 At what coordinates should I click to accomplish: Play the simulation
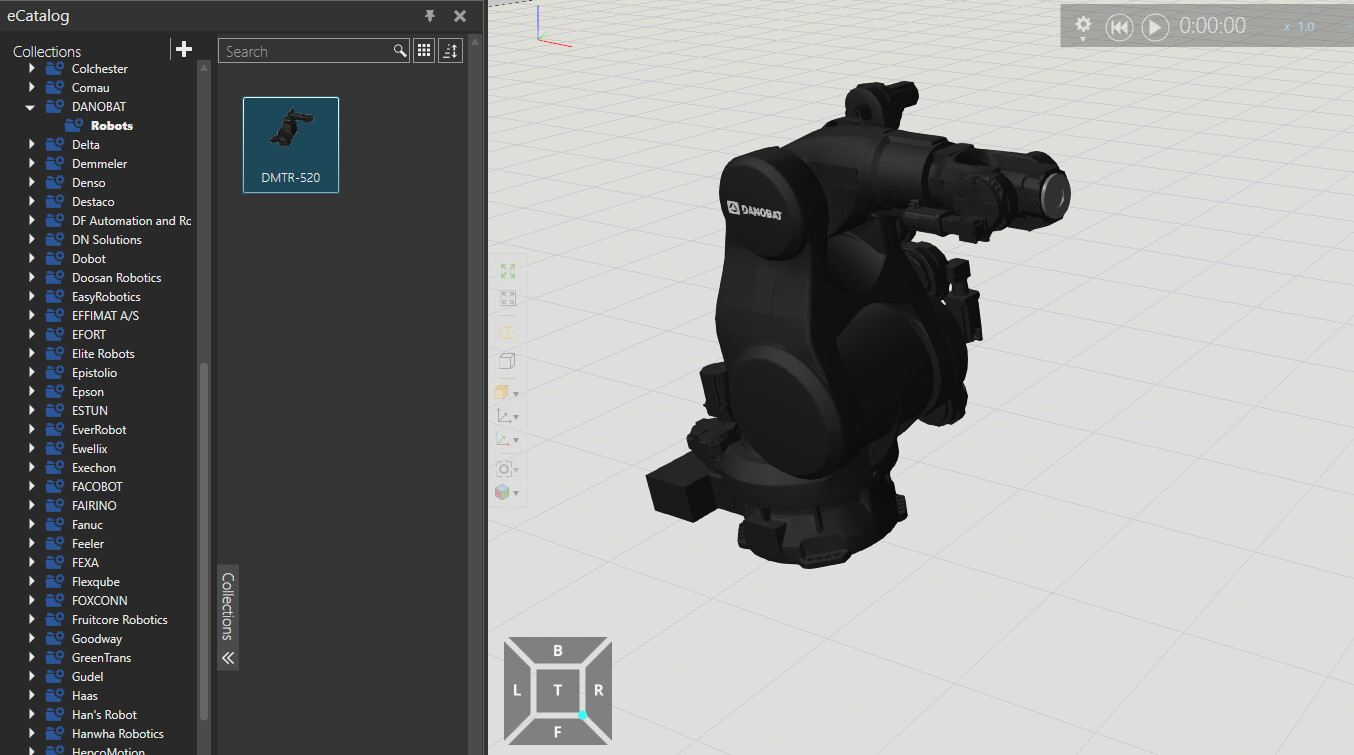point(1155,27)
